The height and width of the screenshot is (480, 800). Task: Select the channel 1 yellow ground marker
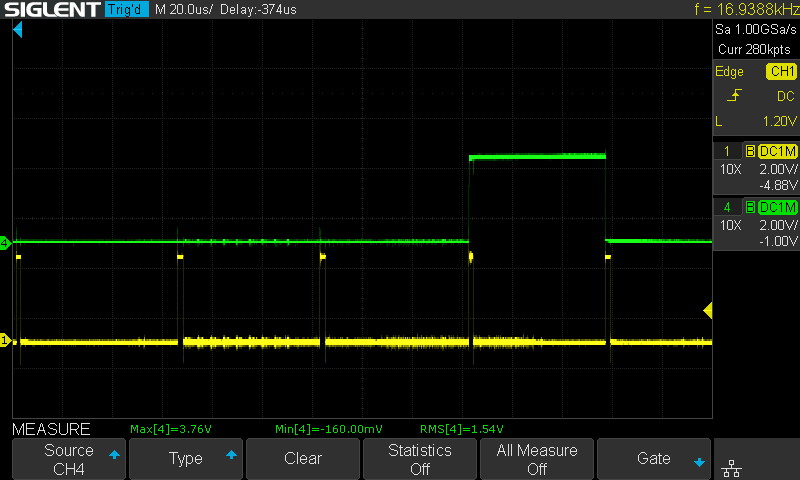pos(5,340)
